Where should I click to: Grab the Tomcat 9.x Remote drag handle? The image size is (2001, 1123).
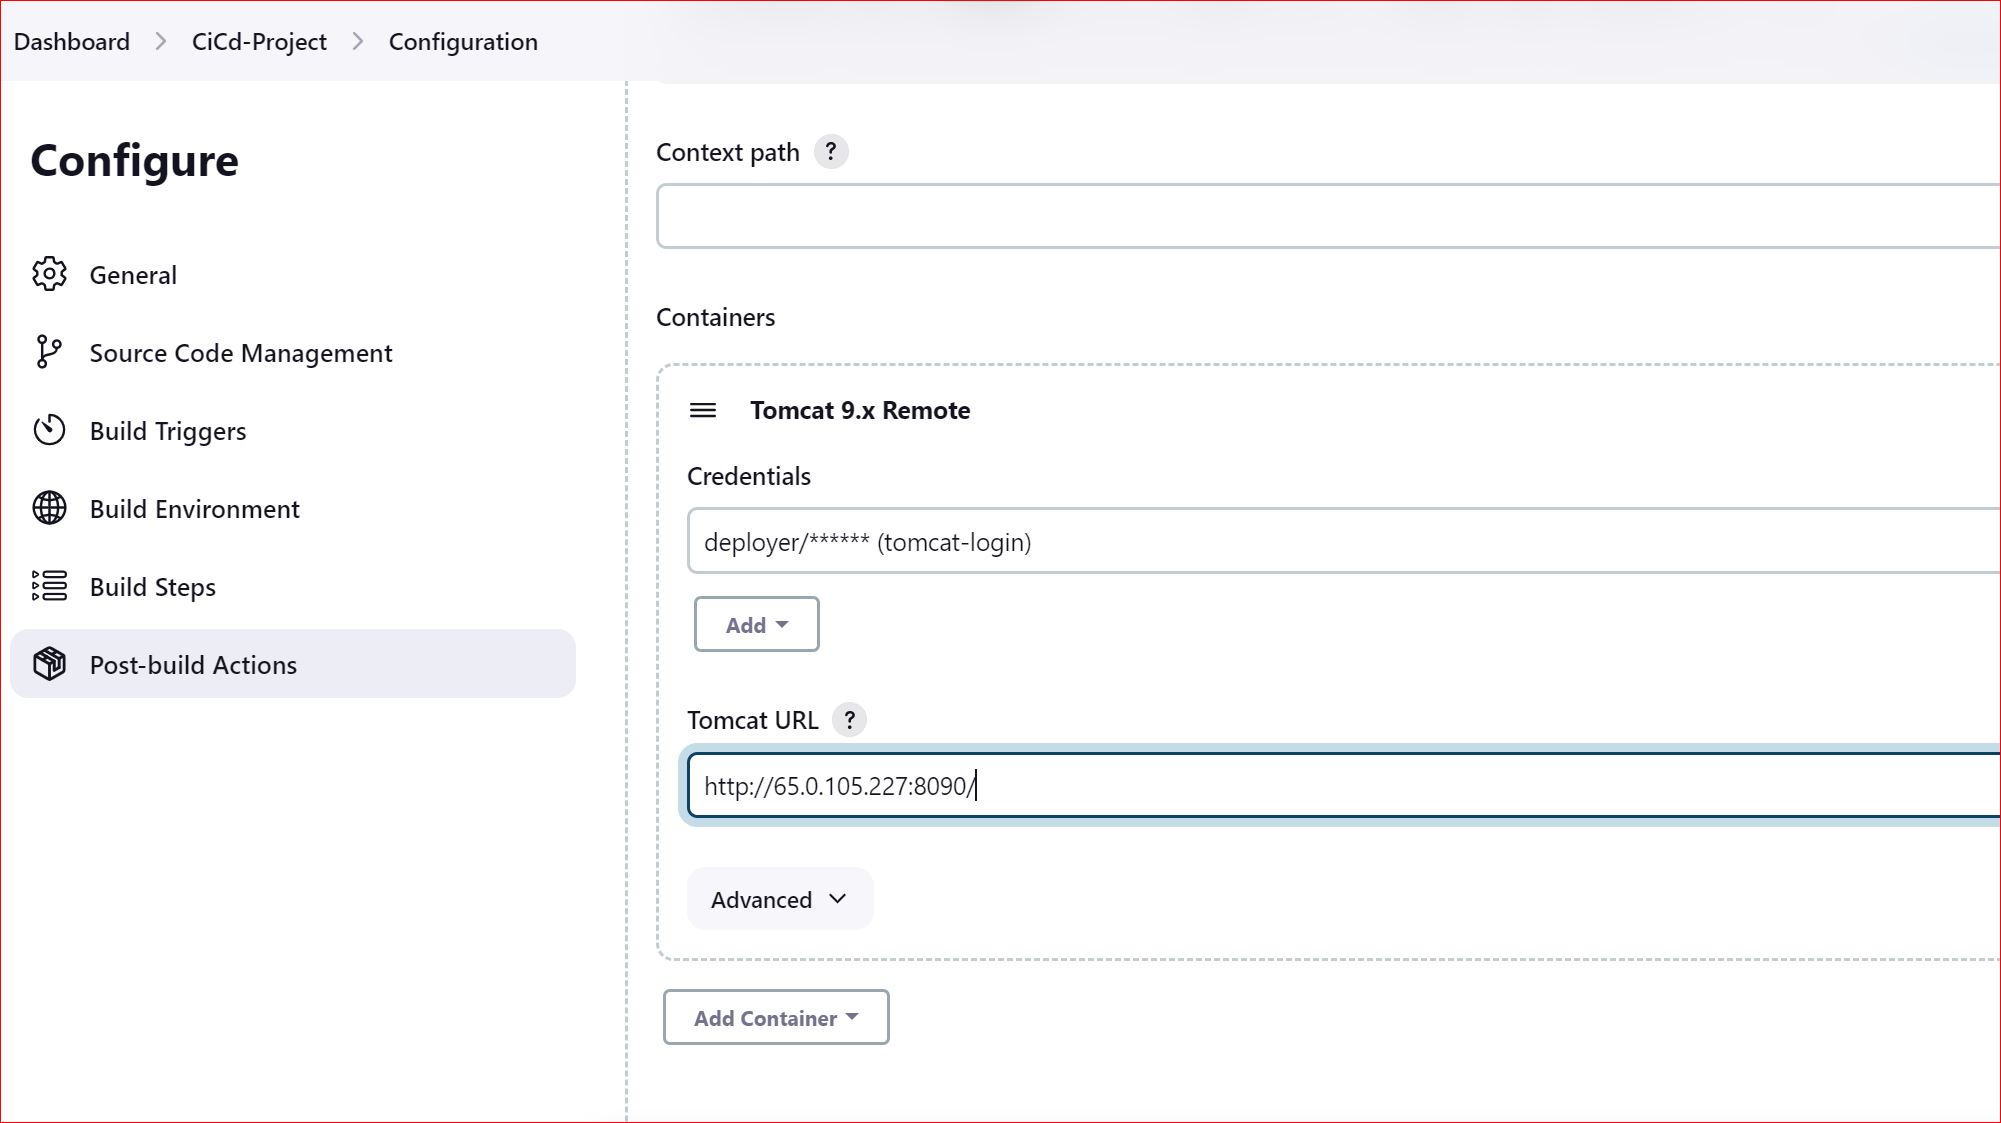(704, 410)
